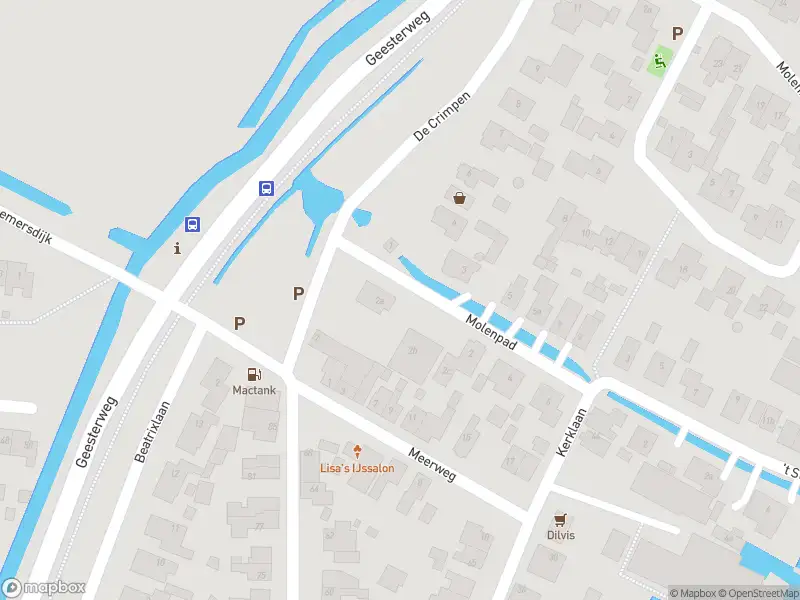Open the Mapbox logo link
This screenshot has width=800, height=600.
(x=43, y=588)
